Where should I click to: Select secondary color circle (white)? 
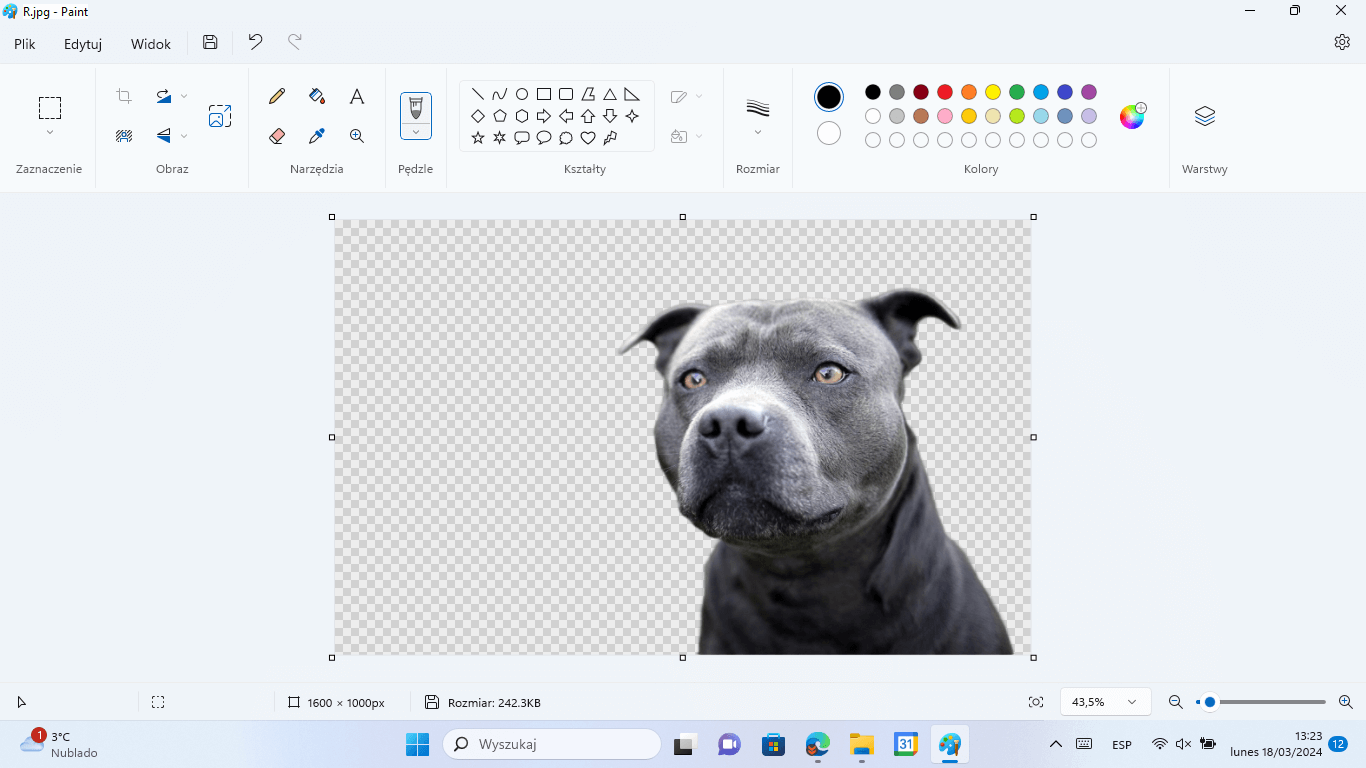point(829,133)
